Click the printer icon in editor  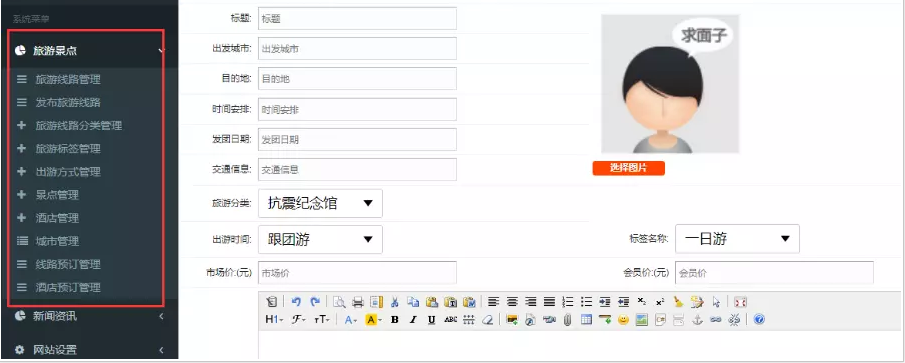tap(358, 302)
